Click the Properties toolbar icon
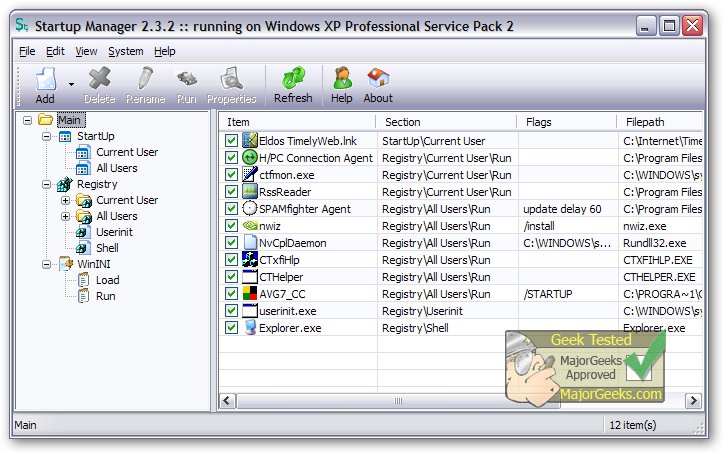 point(231,78)
